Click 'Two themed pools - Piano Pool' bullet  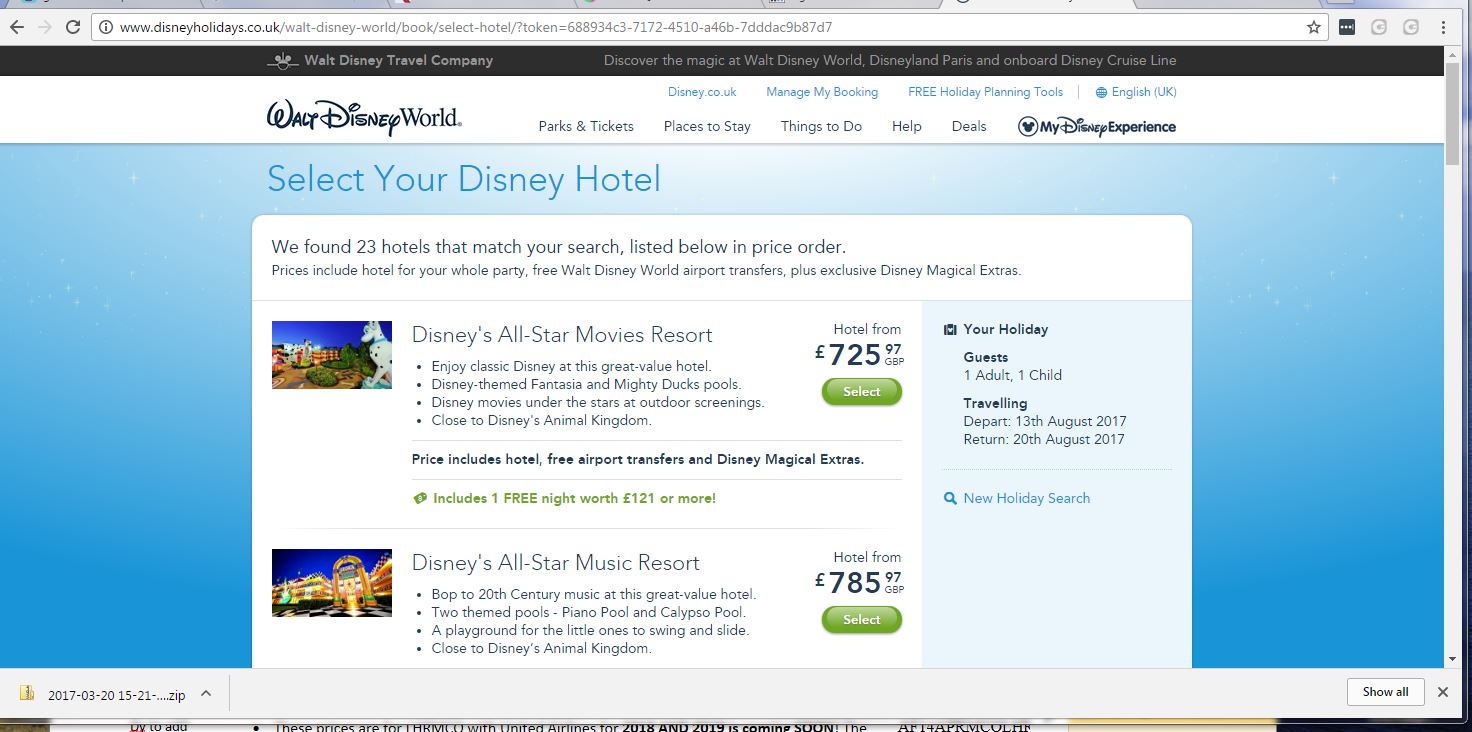pyautogui.click(x=589, y=612)
